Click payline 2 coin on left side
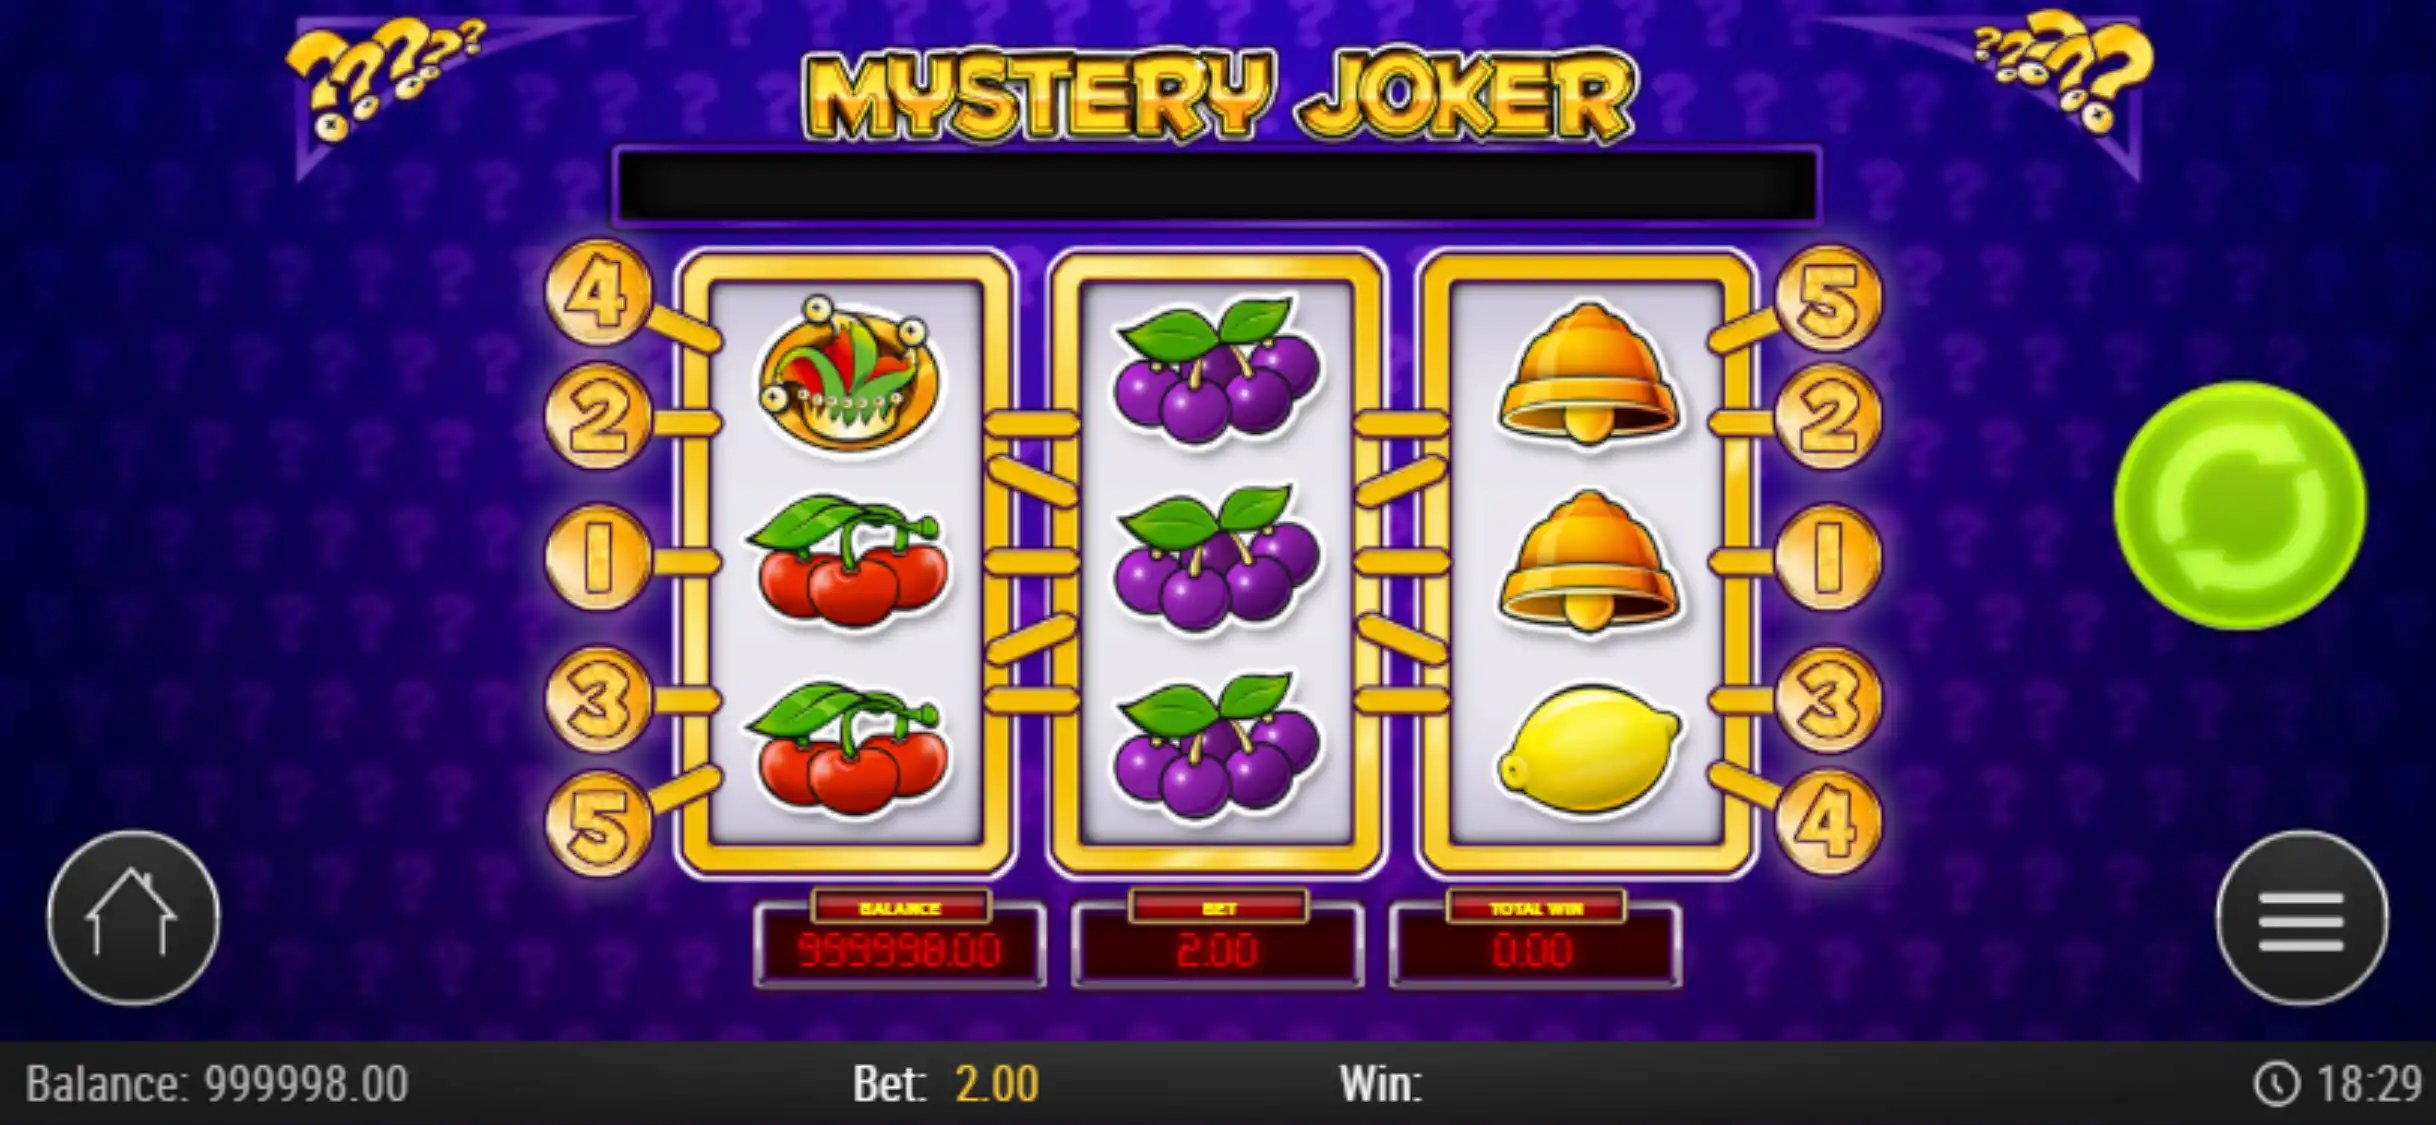This screenshot has height=1125, width=2436. coord(598,416)
